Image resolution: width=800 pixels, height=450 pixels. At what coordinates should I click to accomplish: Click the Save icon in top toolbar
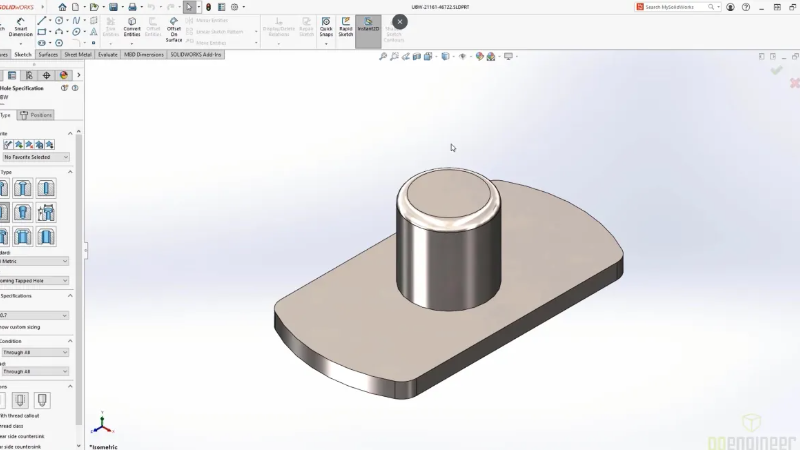click(x=114, y=7)
